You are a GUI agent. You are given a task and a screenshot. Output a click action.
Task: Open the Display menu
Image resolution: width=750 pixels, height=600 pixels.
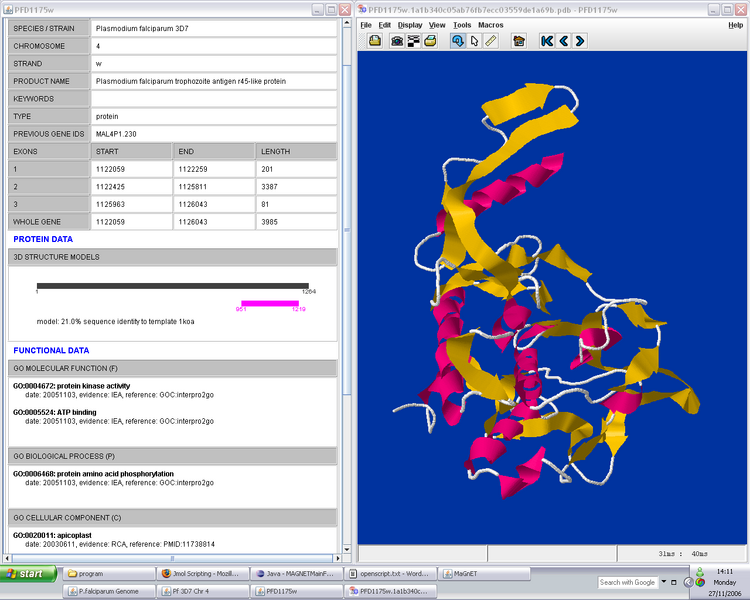pyautogui.click(x=410, y=25)
